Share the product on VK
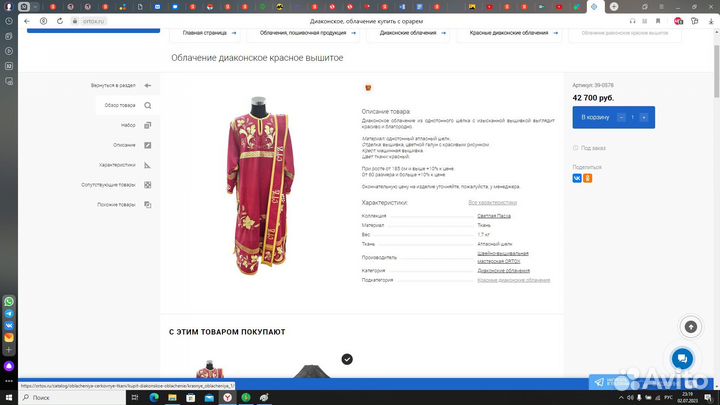720x405 pixels. click(x=577, y=178)
